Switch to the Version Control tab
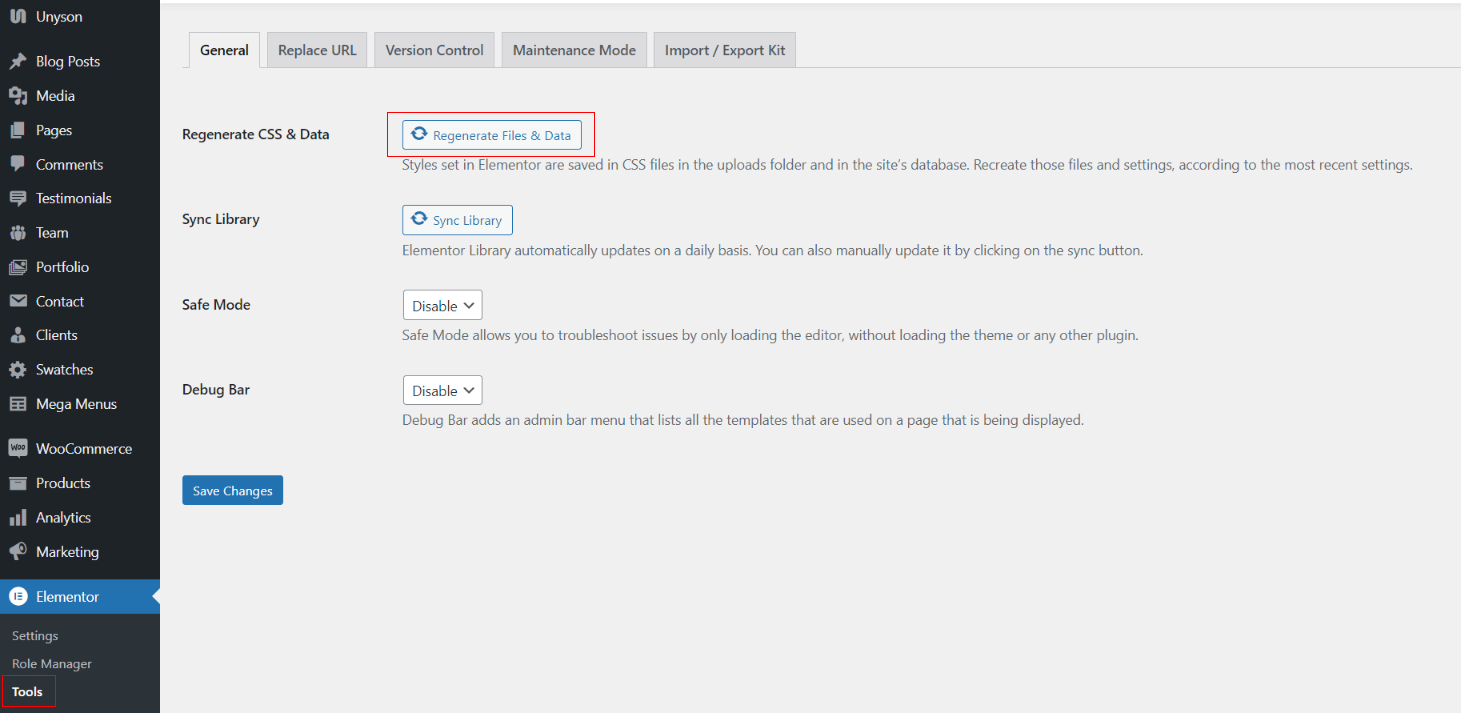This screenshot has width=1461, height=713. click(x=434, y=50)
